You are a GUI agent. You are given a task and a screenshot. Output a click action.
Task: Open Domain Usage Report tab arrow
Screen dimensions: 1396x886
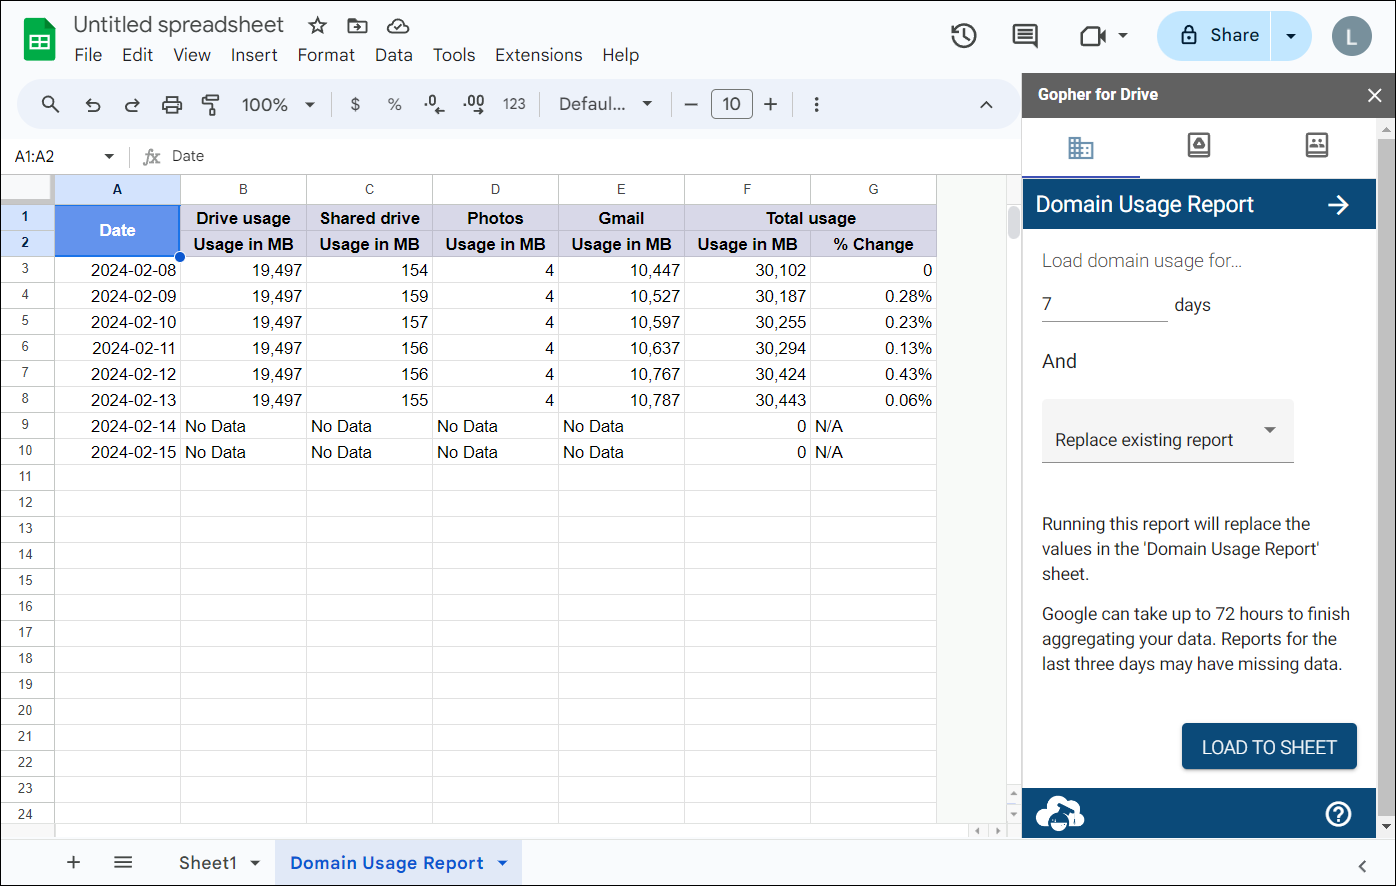point(502,863)
